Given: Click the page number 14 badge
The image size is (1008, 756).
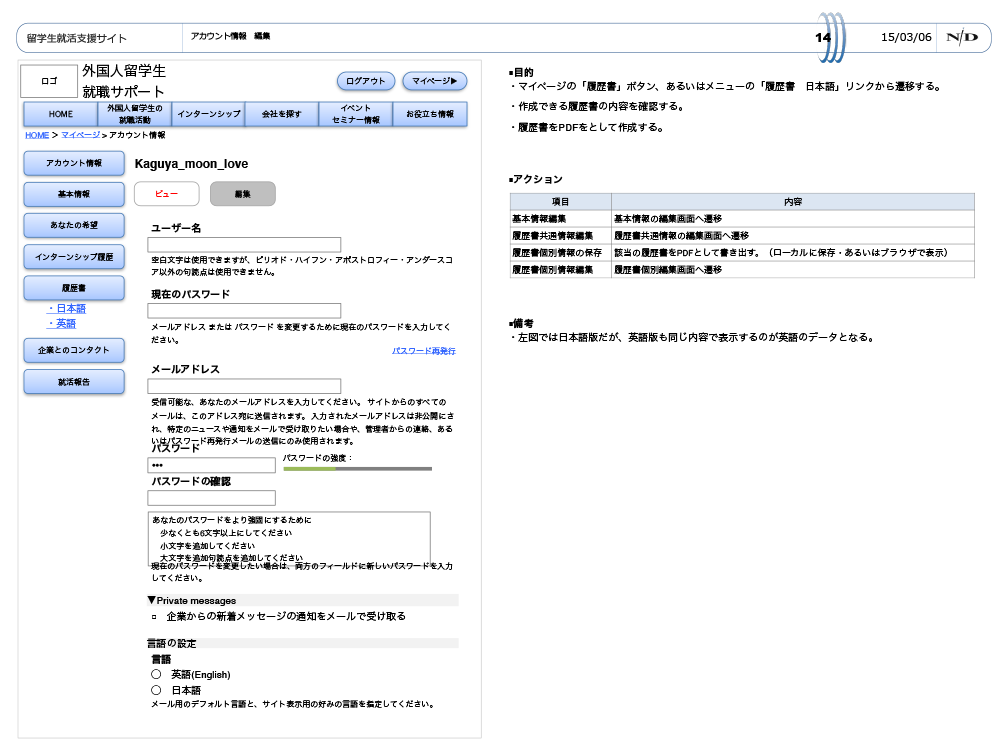Looking at the screenshot, I should coord(824,38).
